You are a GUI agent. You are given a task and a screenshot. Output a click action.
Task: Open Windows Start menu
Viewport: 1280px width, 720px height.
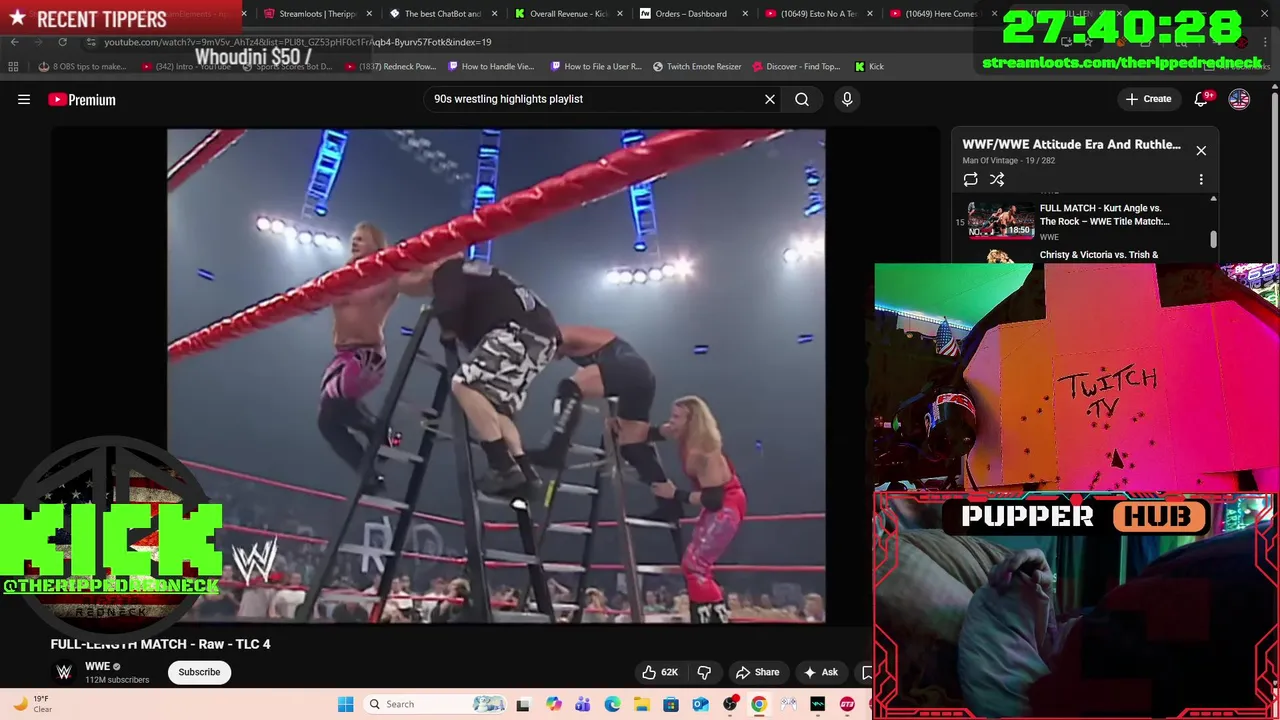pos(345,704)
